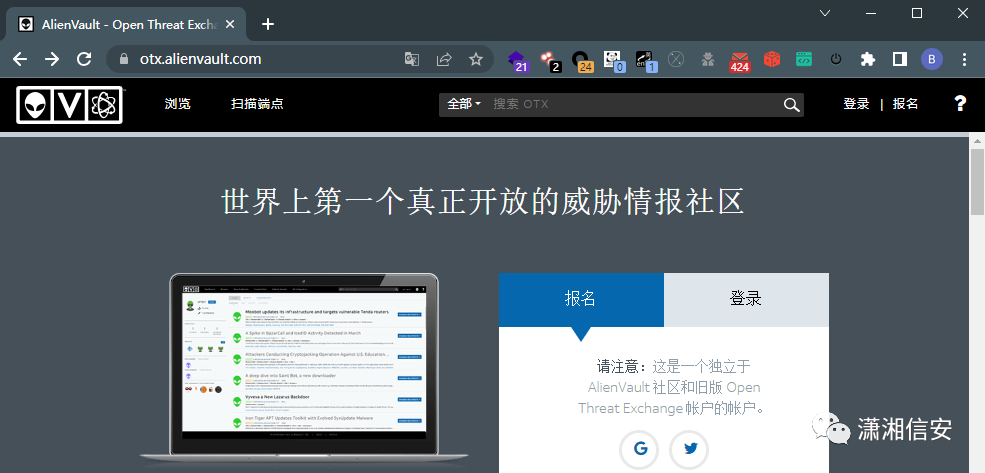Open a new browser tab

pos(268,24)
